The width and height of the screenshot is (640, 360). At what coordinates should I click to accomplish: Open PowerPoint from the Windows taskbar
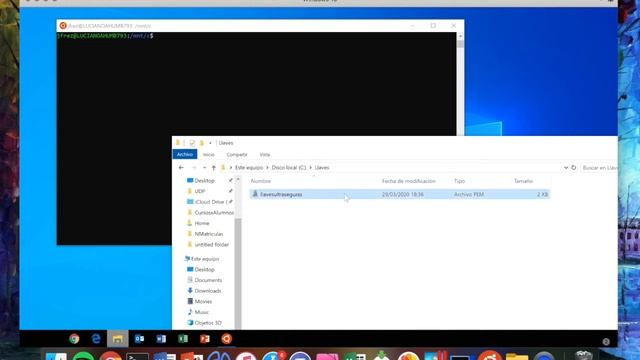coord(205,339)
